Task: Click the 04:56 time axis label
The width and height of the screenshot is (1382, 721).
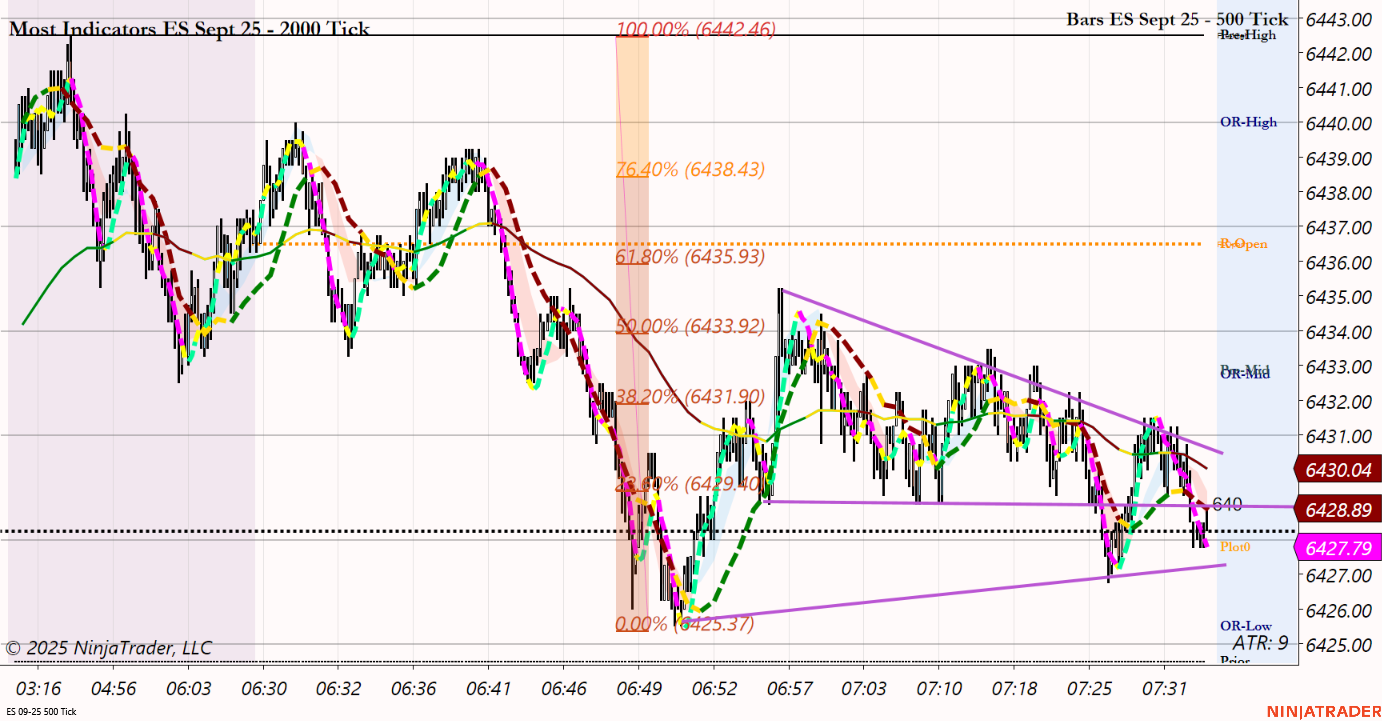Action: pos(113,689)
